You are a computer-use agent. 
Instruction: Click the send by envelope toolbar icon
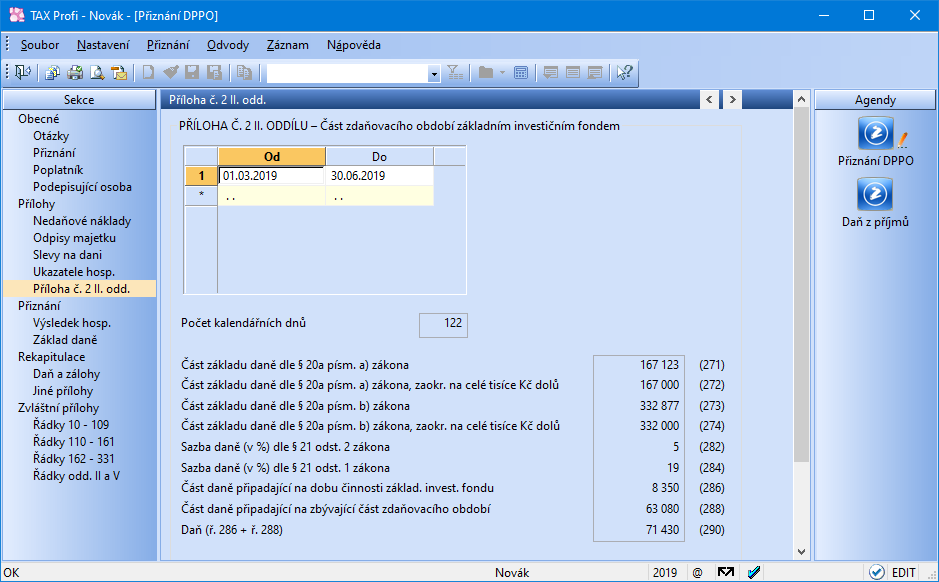click(x=119, y=73)
